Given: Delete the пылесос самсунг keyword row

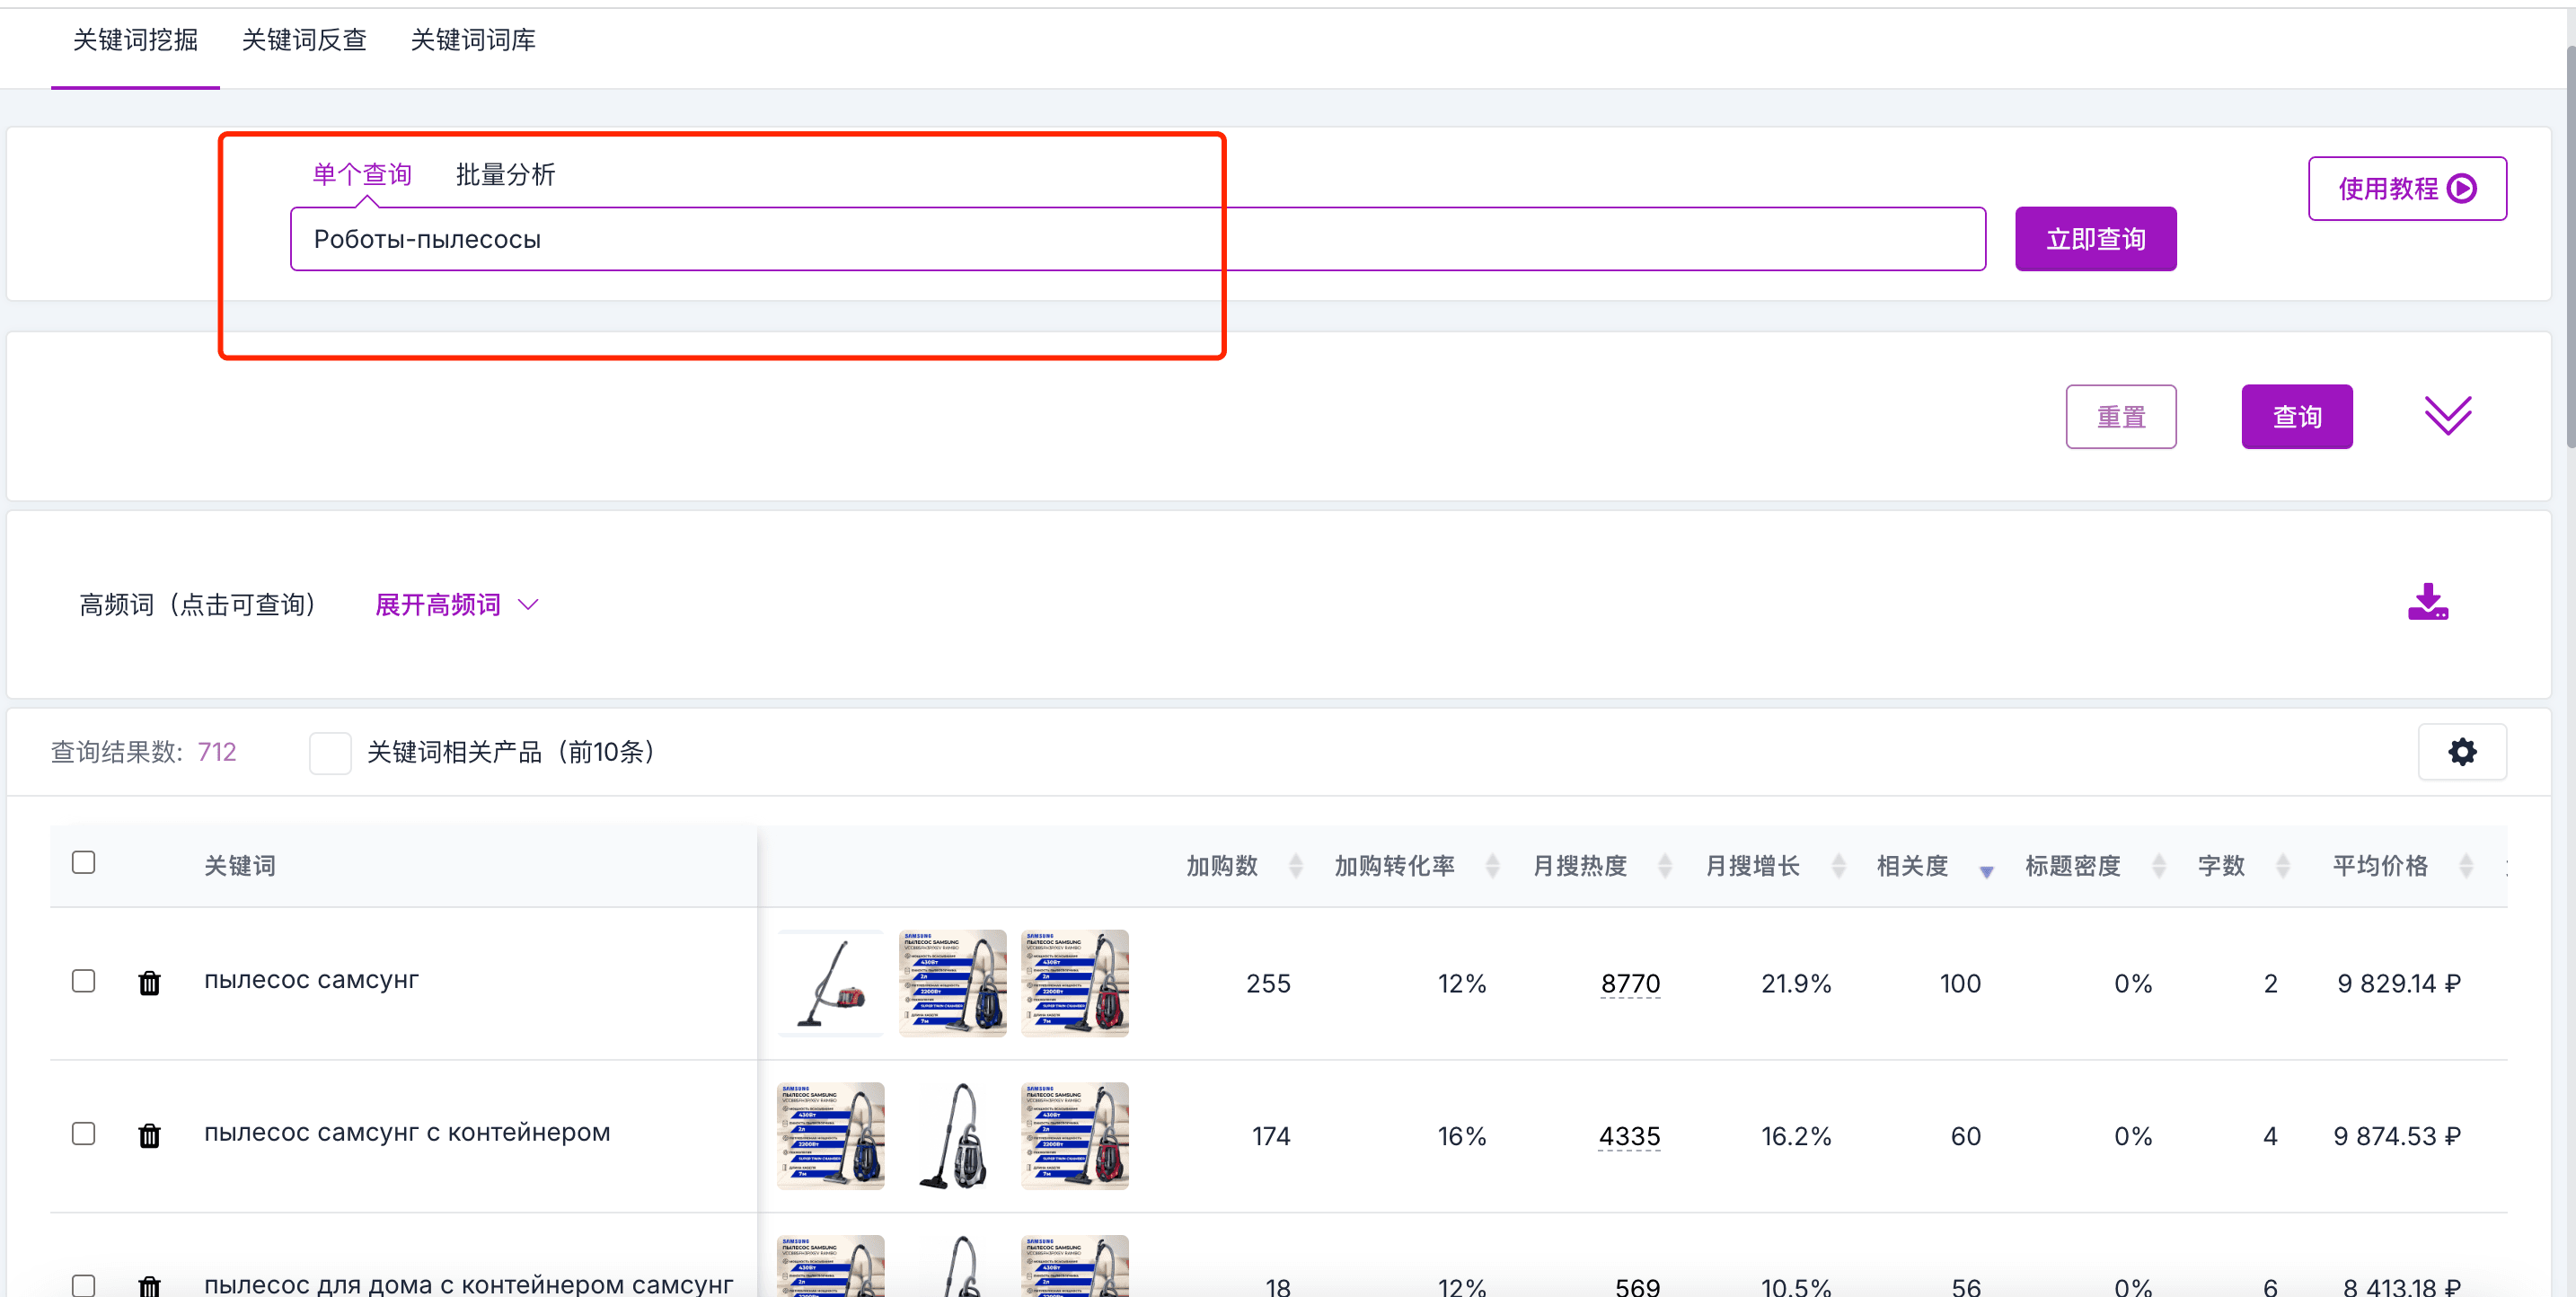Looking at the screenshot, I should click(x=149, y=983).
